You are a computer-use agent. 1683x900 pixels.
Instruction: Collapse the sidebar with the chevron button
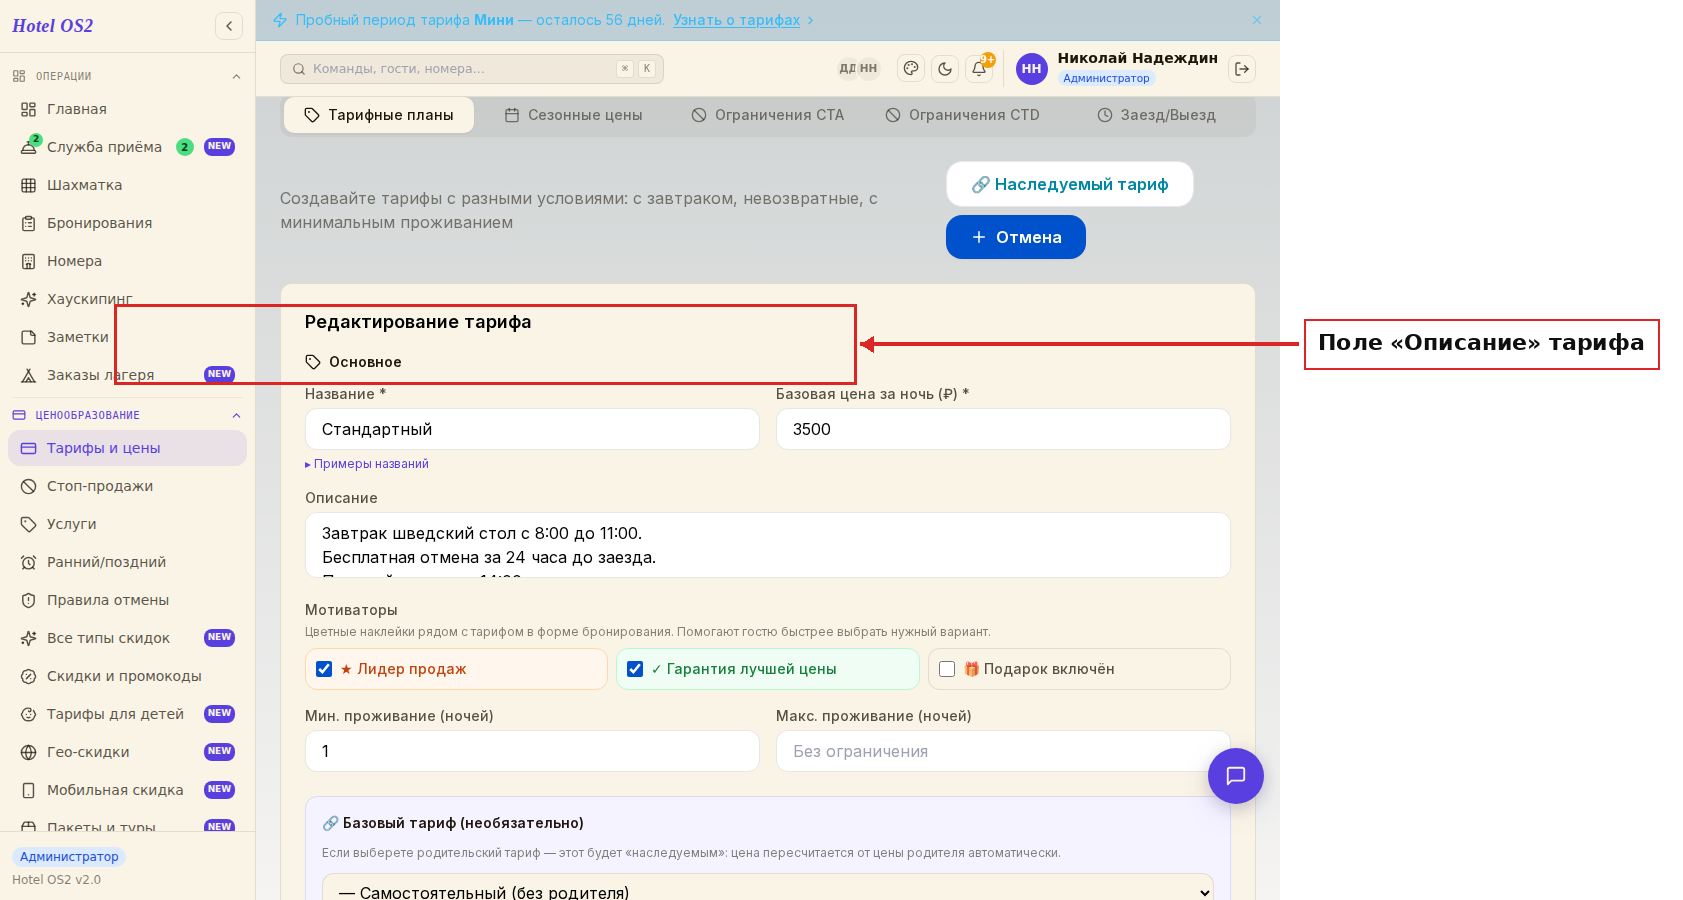[229, 26]
